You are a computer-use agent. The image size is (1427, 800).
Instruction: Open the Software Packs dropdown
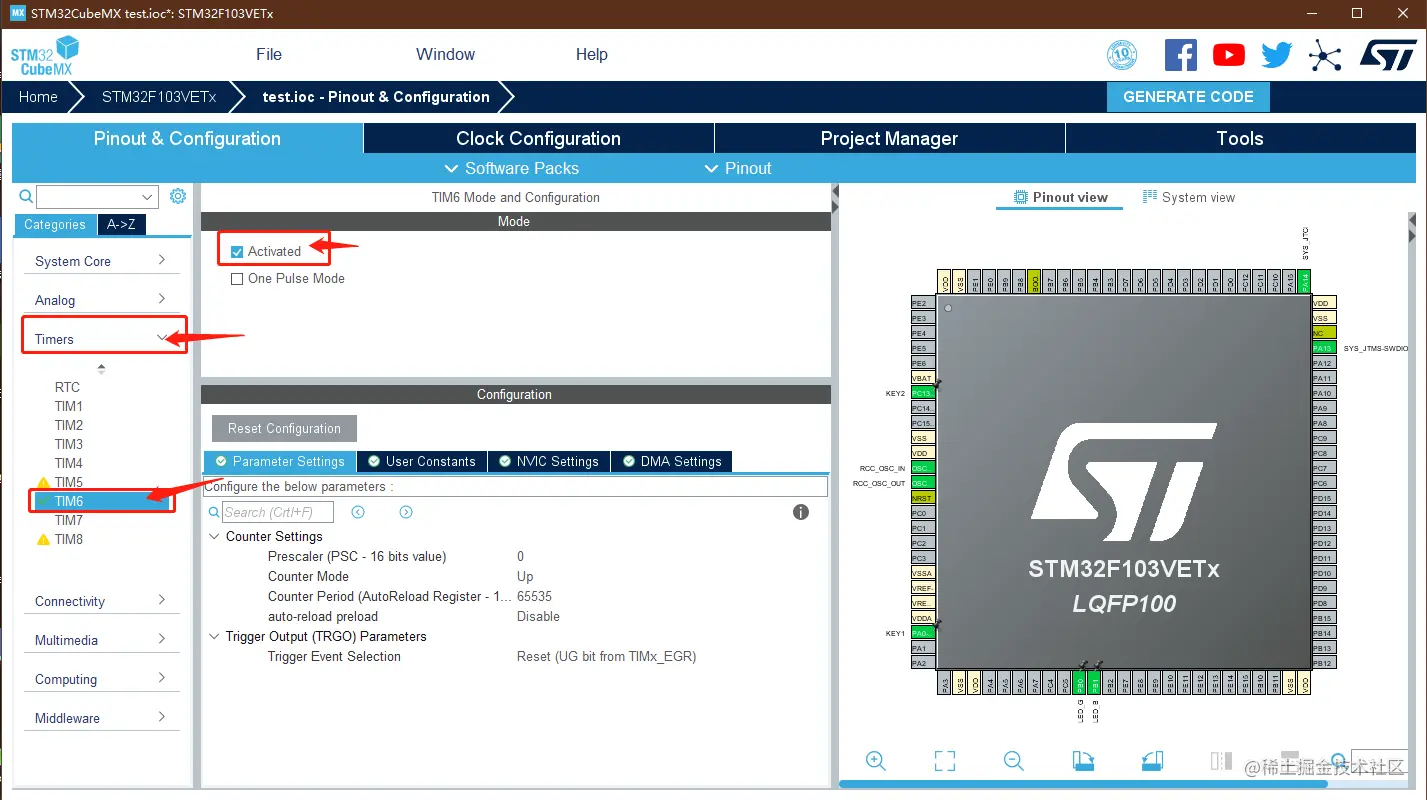[511, 168]
